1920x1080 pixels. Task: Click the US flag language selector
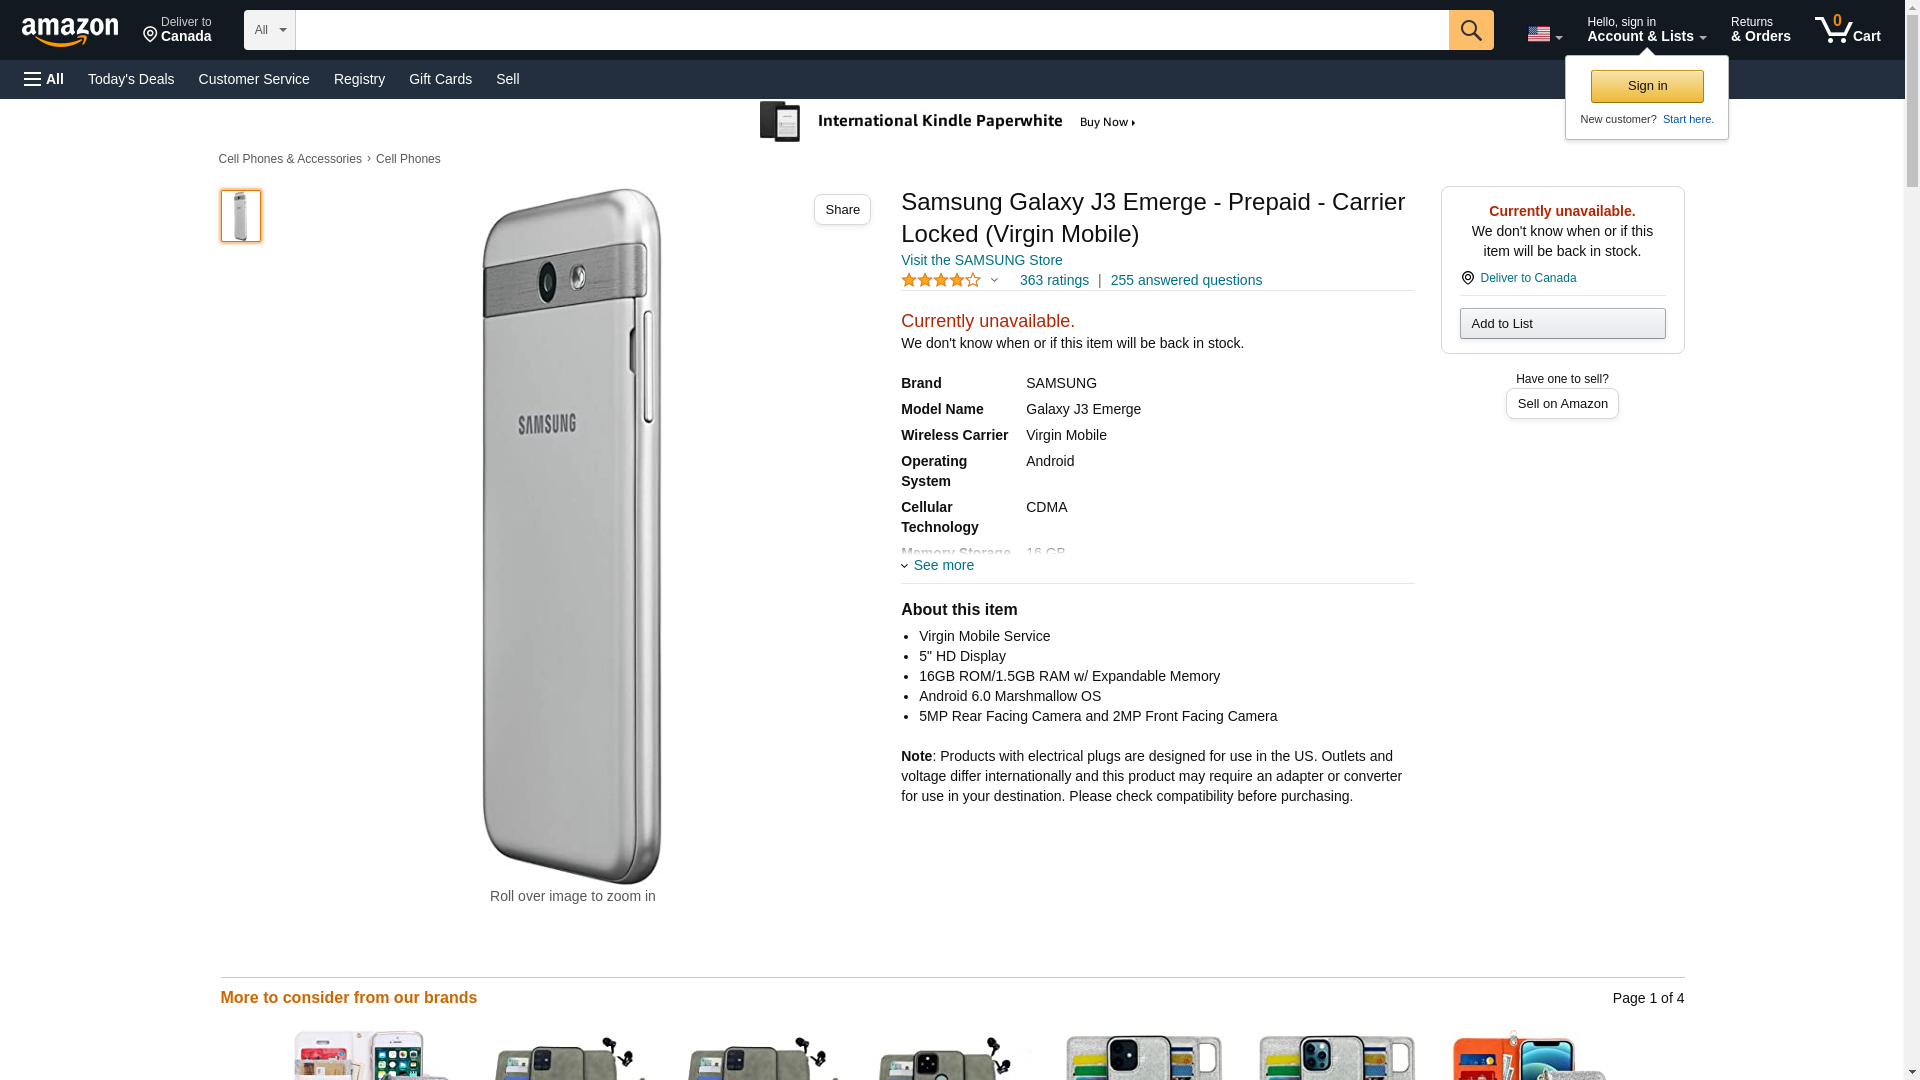[x=1543, y=34]
